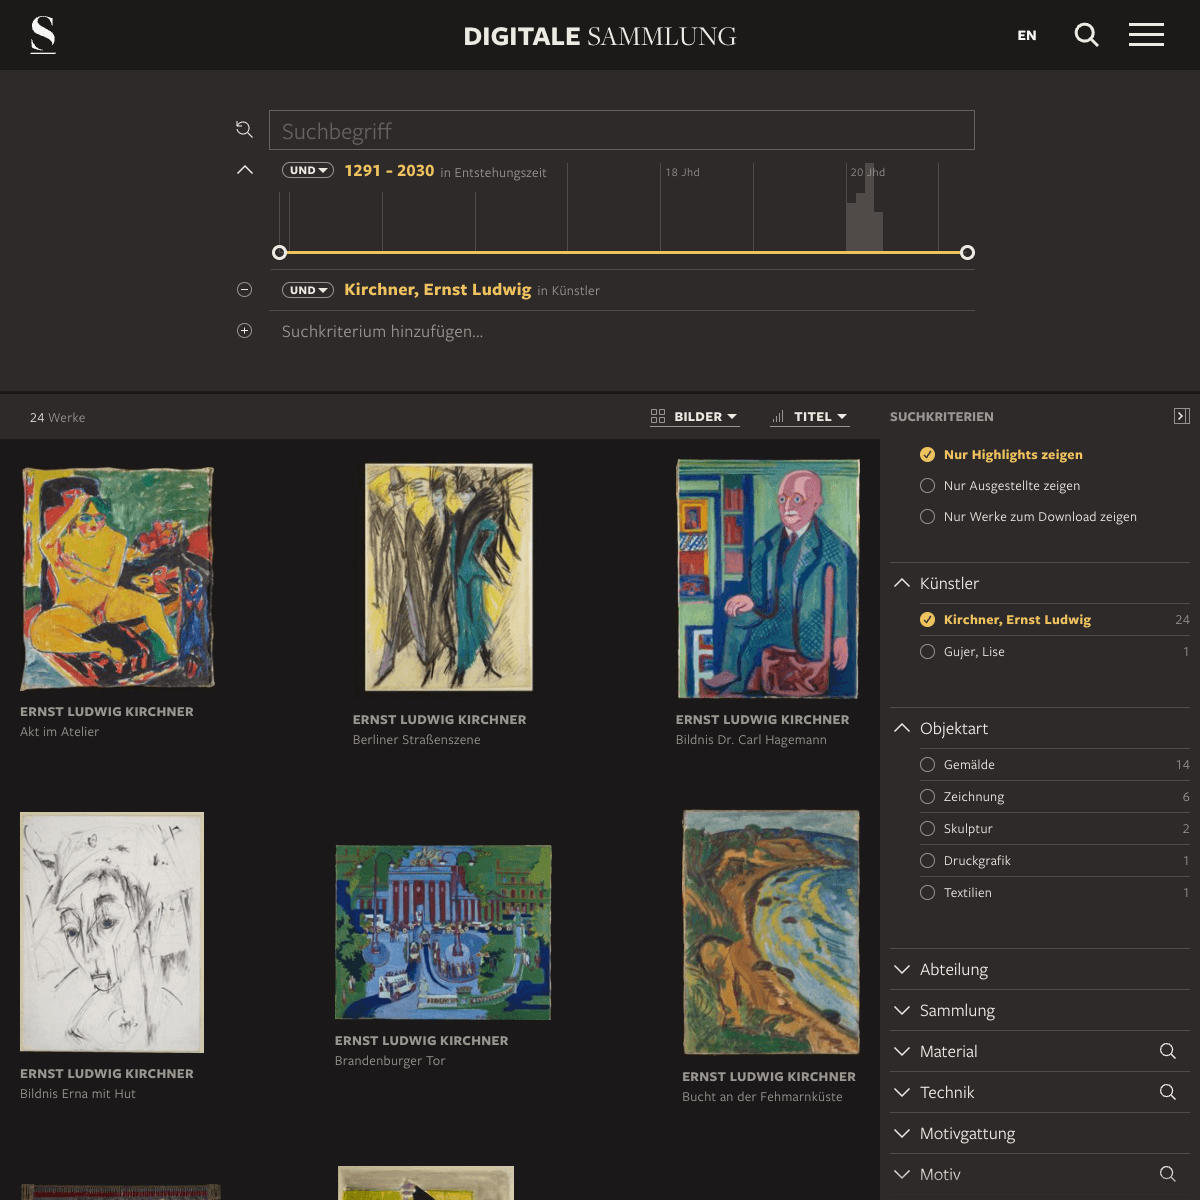
Task: Open the UND dropdown for Entstehungszeit
Action: point(308,170)
